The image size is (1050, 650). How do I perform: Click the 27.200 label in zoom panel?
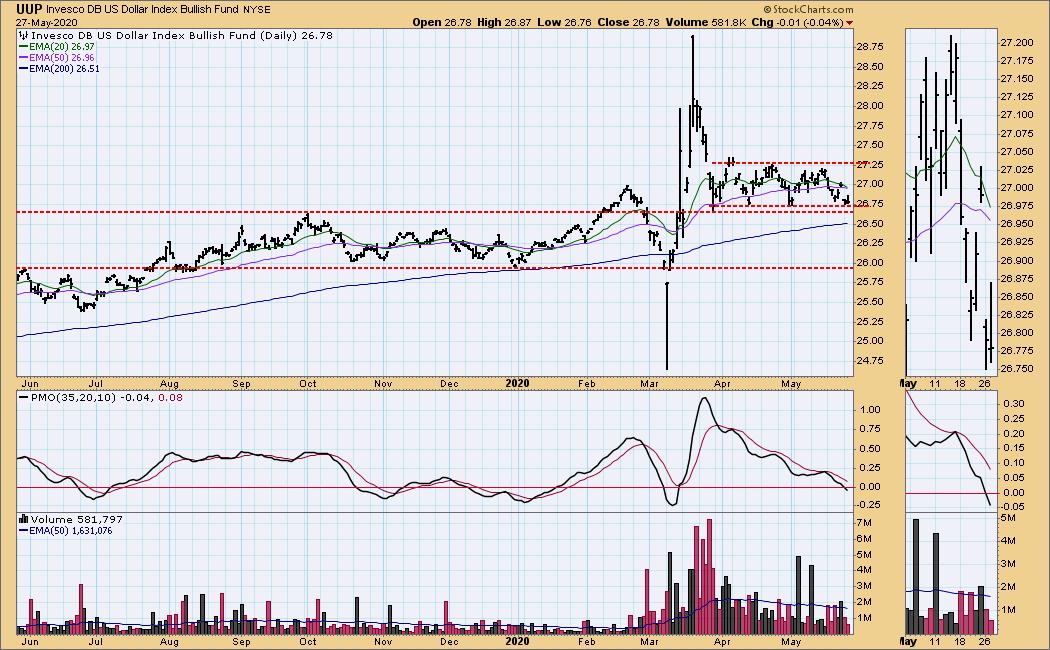click(x=1016, y=43)
